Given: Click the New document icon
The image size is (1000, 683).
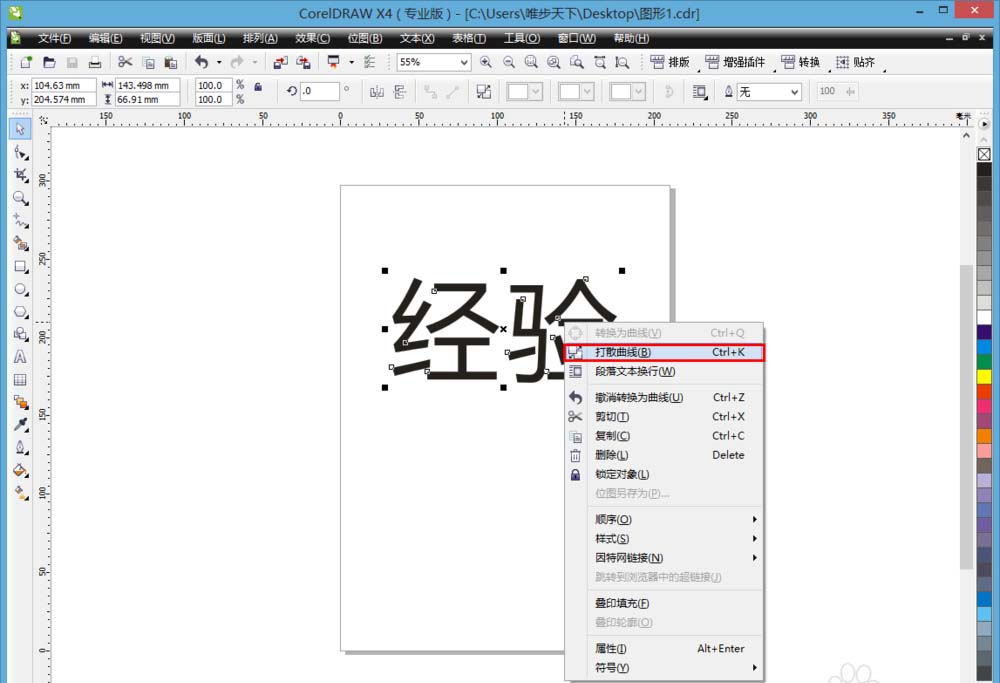Looking at the screenshot, I should coord(26,62).
